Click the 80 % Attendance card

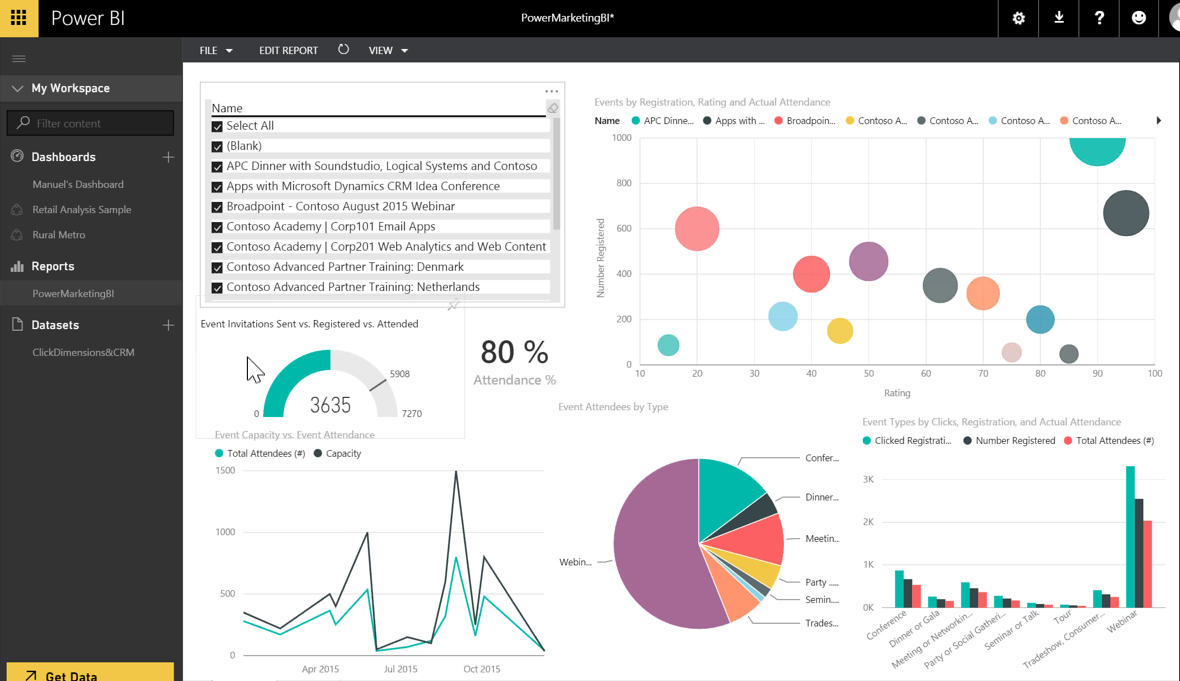point(515,363)
